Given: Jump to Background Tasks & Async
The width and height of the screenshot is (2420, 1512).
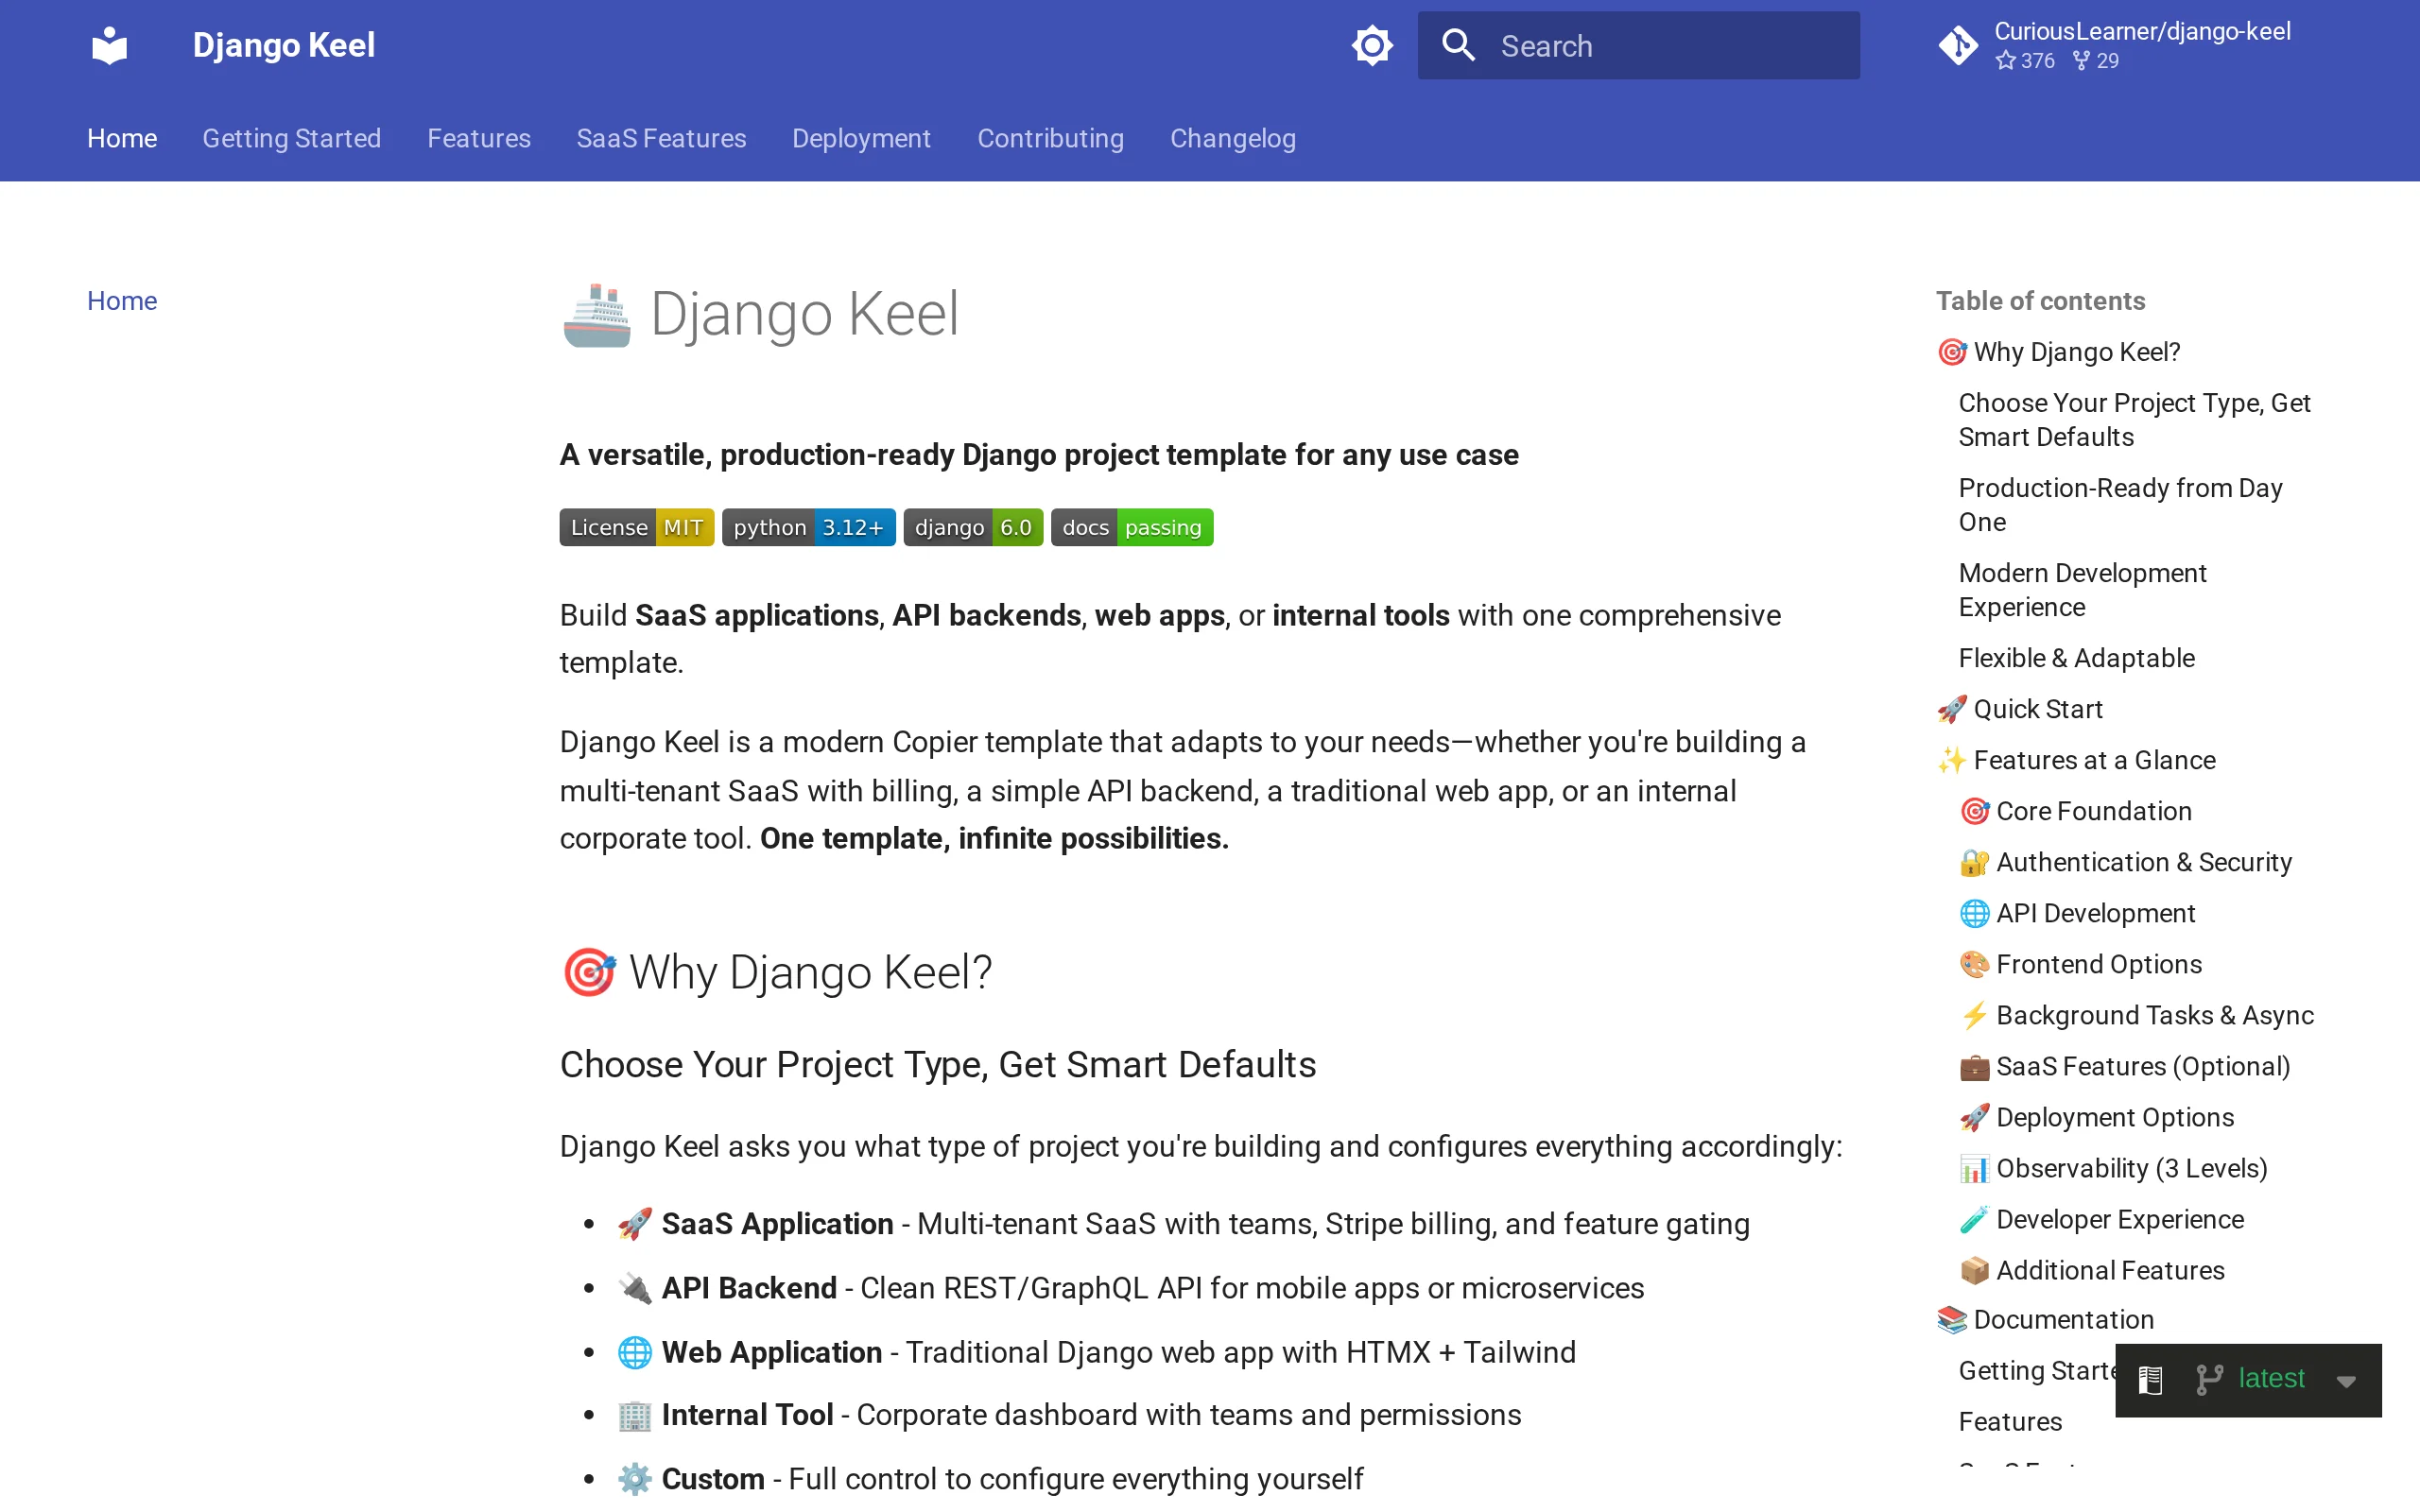Looking at the screenshot, I should click(2136, 1015).
